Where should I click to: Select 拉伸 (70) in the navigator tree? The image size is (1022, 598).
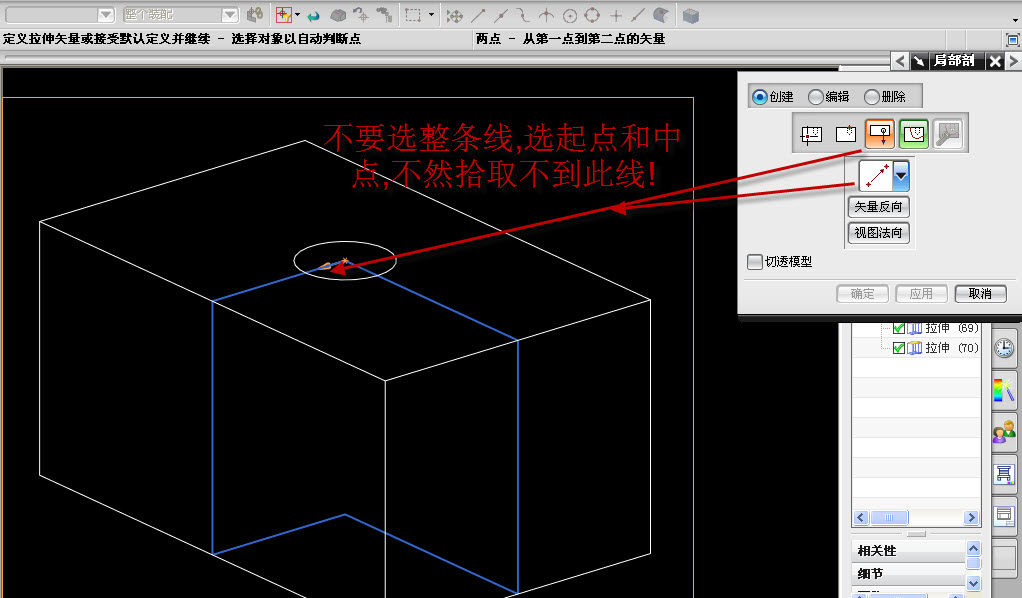952,348
